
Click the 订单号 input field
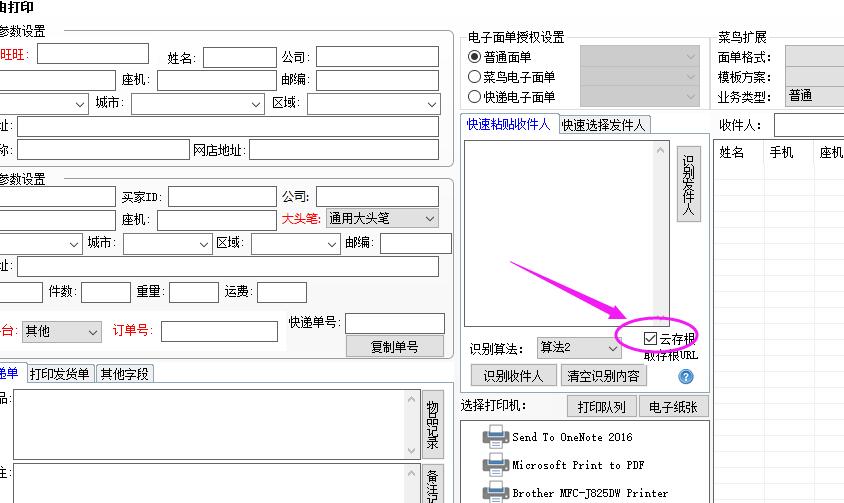219,331
